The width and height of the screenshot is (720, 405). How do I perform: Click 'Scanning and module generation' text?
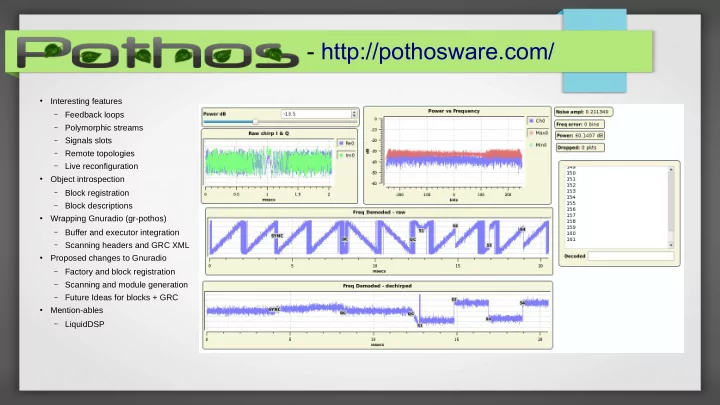(x=126, y=285)
